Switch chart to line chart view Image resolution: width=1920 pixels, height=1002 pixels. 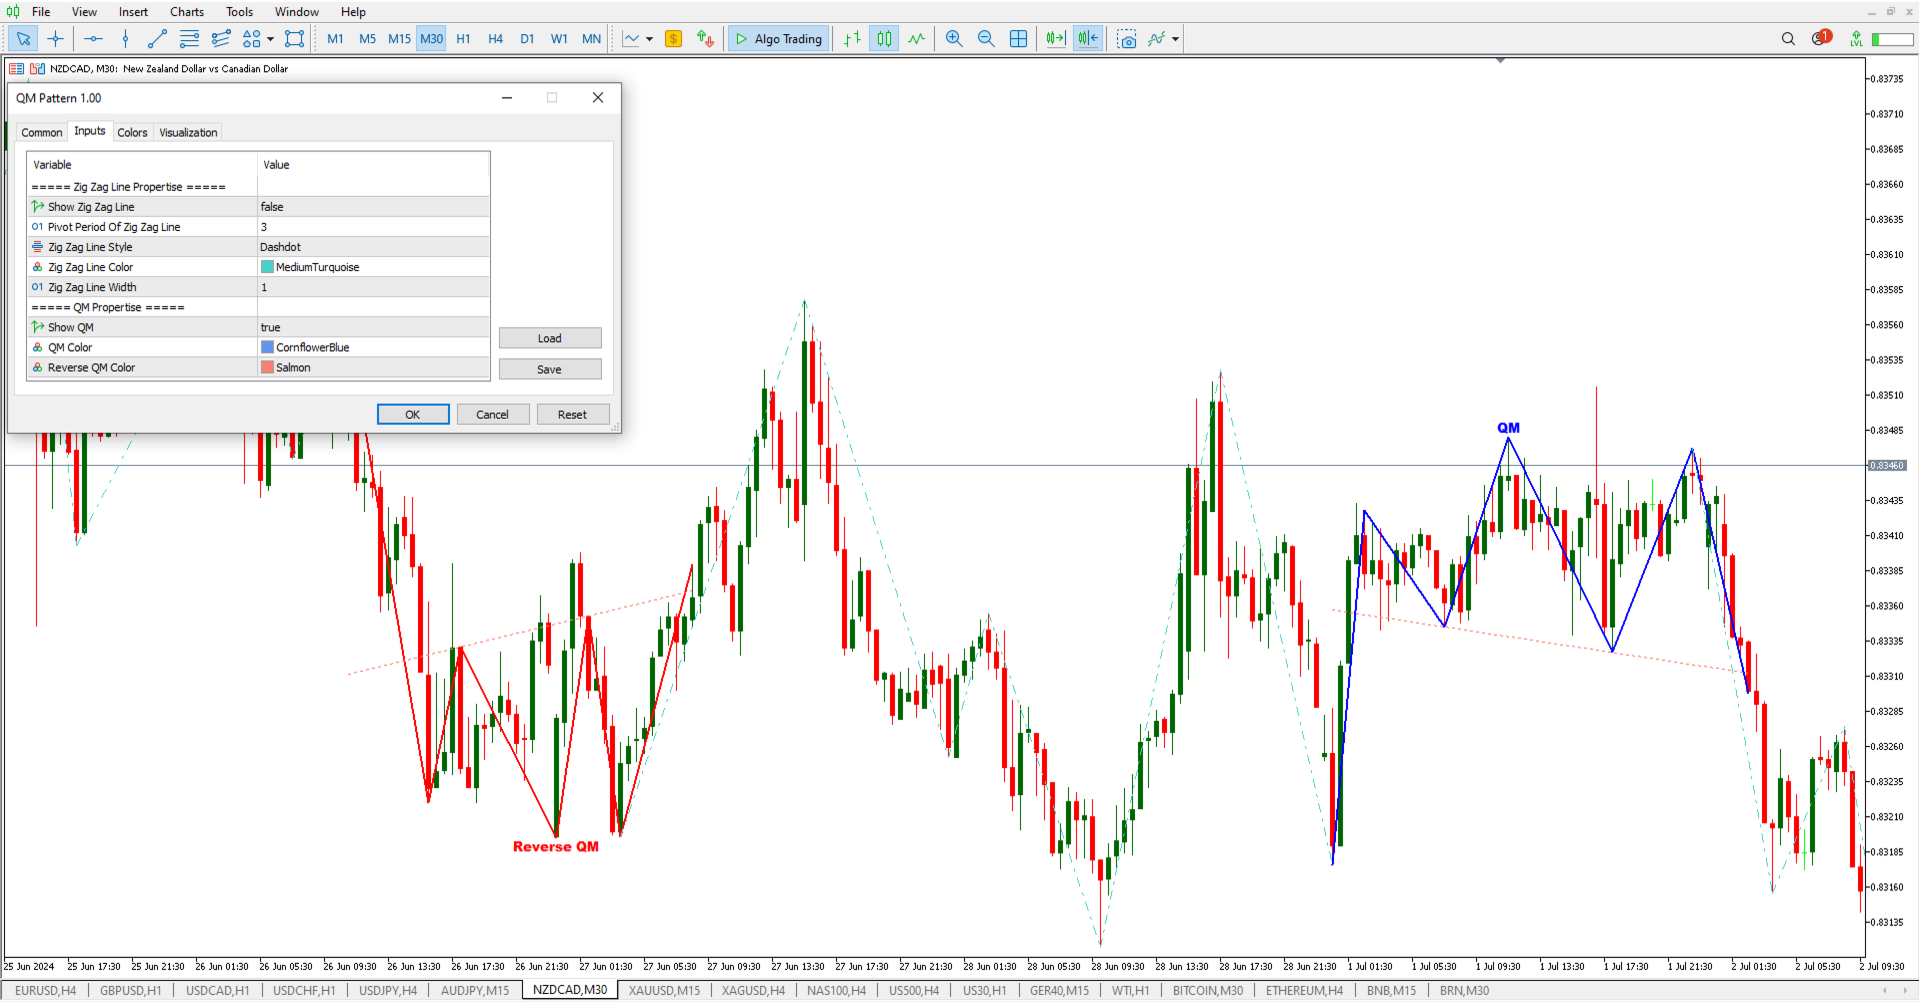(916, 39)
